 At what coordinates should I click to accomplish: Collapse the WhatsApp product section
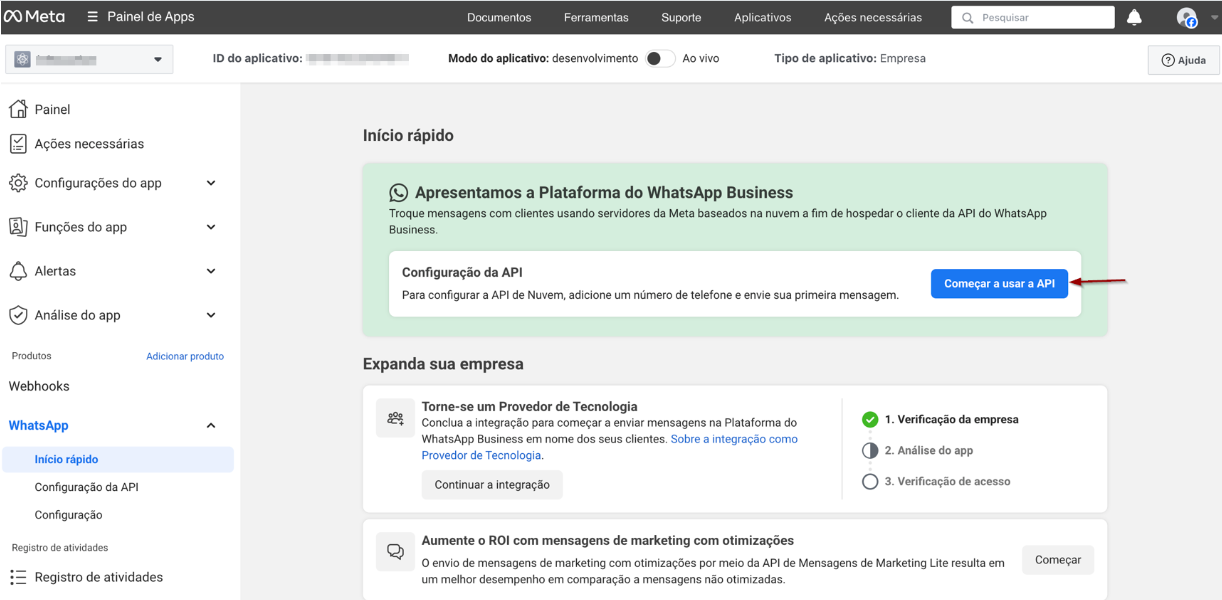tap(211, 426)
